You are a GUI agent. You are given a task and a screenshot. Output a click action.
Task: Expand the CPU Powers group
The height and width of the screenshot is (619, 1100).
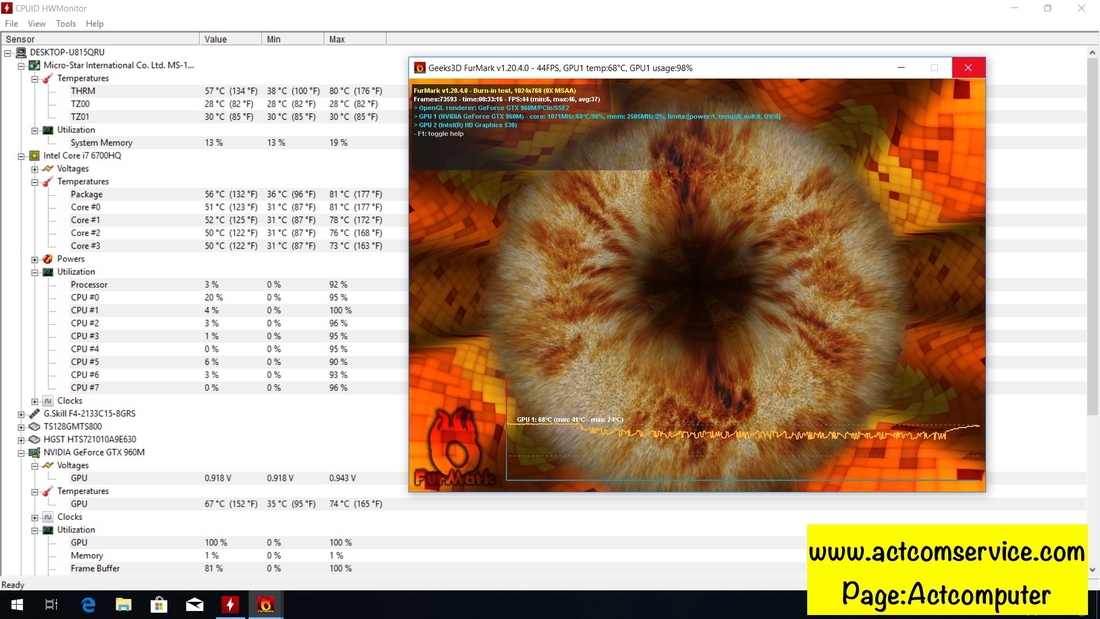tap(34, 259)
